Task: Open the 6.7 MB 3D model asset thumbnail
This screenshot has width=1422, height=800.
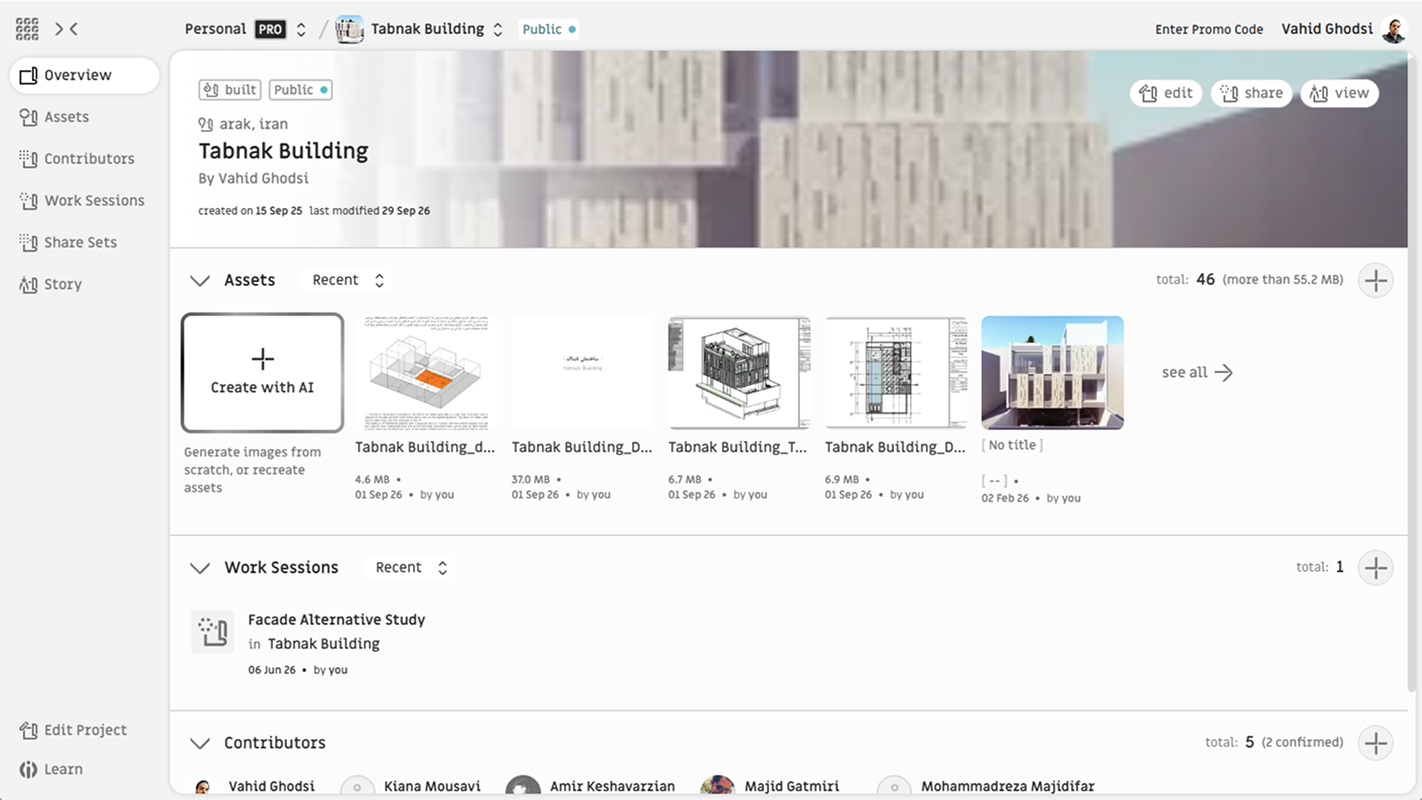Action: 739,373
